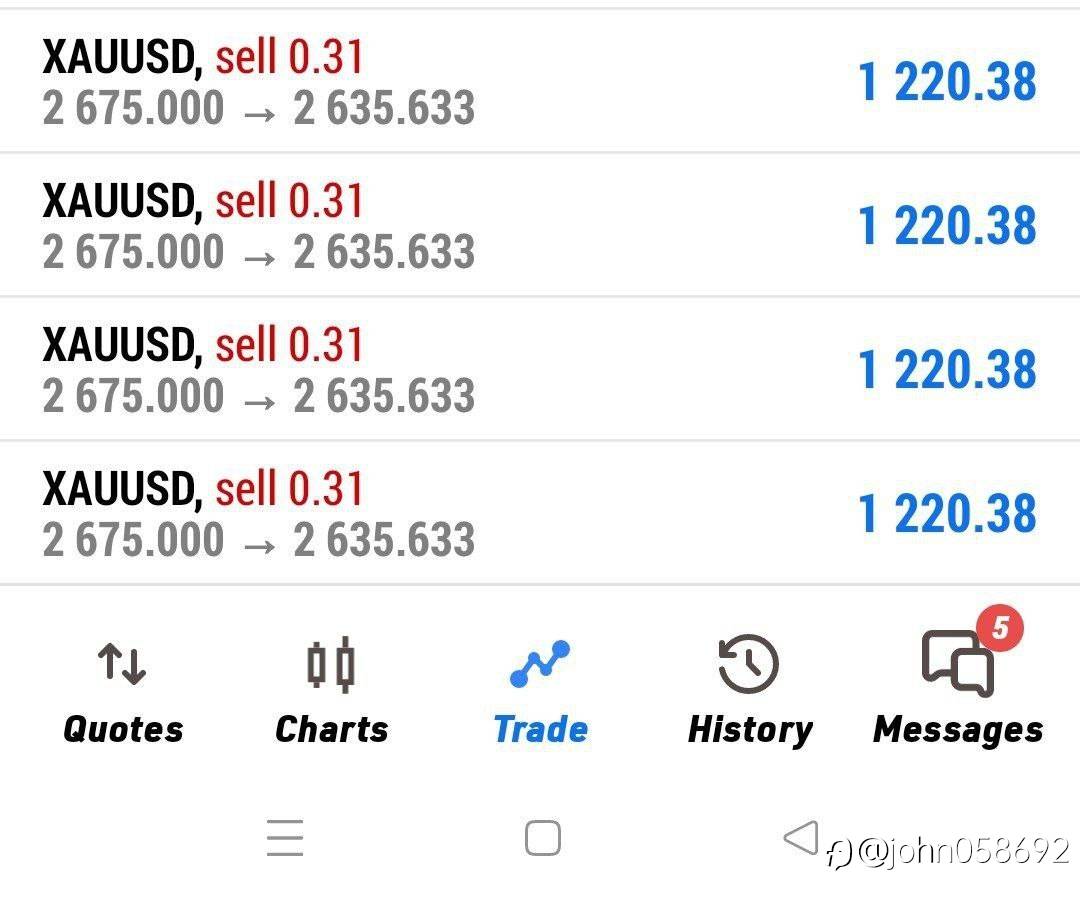This screenshot has height=904, width=1080.
Task: Open the Charts tab label
Action: [331, 729]
